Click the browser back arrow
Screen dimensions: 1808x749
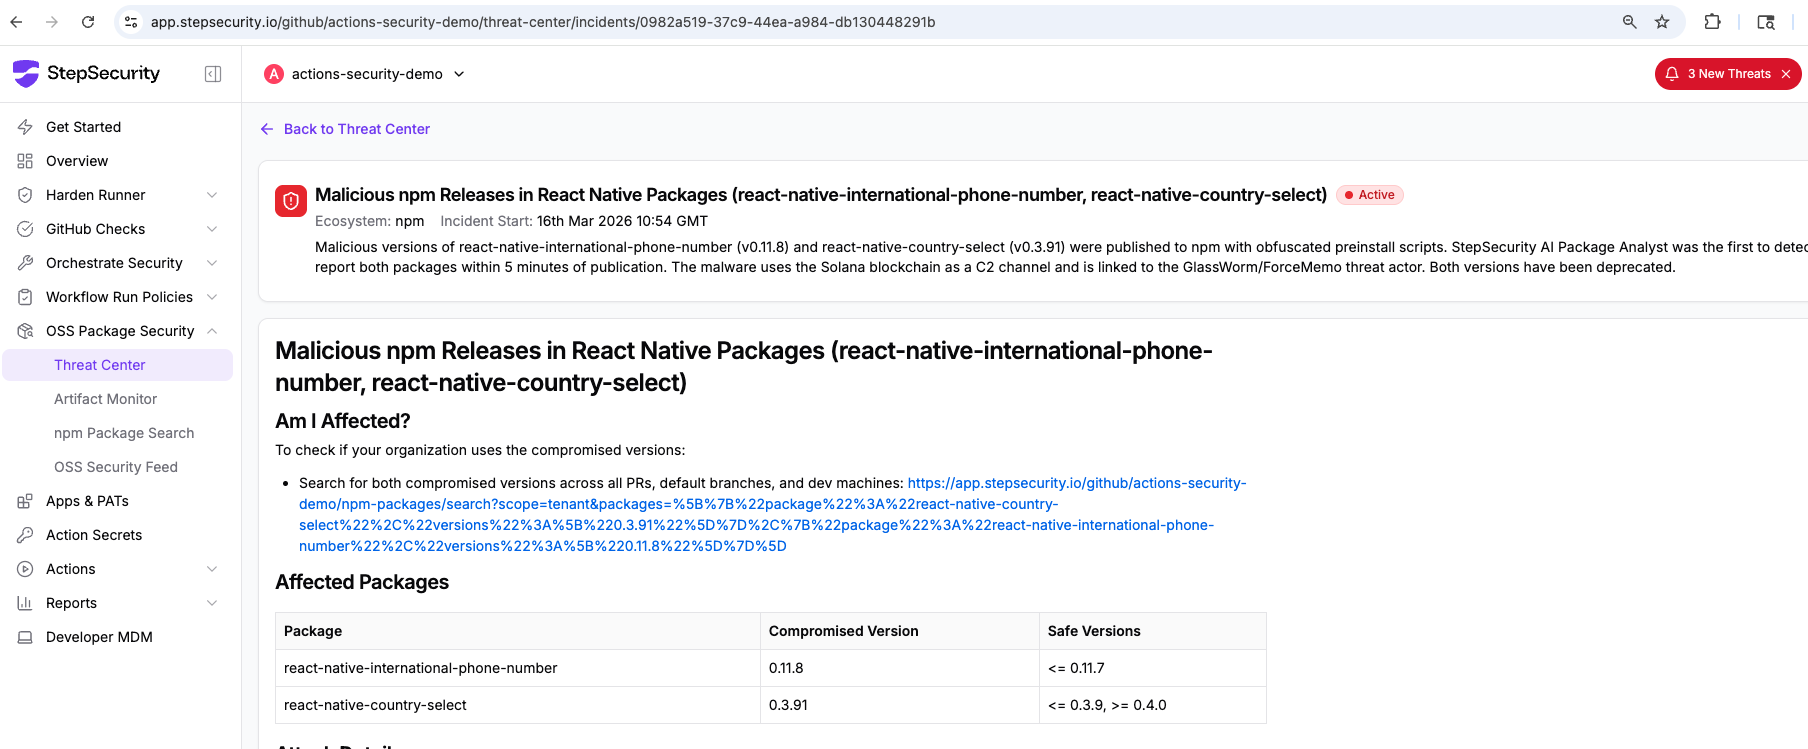pyautogui.click(x=16, y=22)
